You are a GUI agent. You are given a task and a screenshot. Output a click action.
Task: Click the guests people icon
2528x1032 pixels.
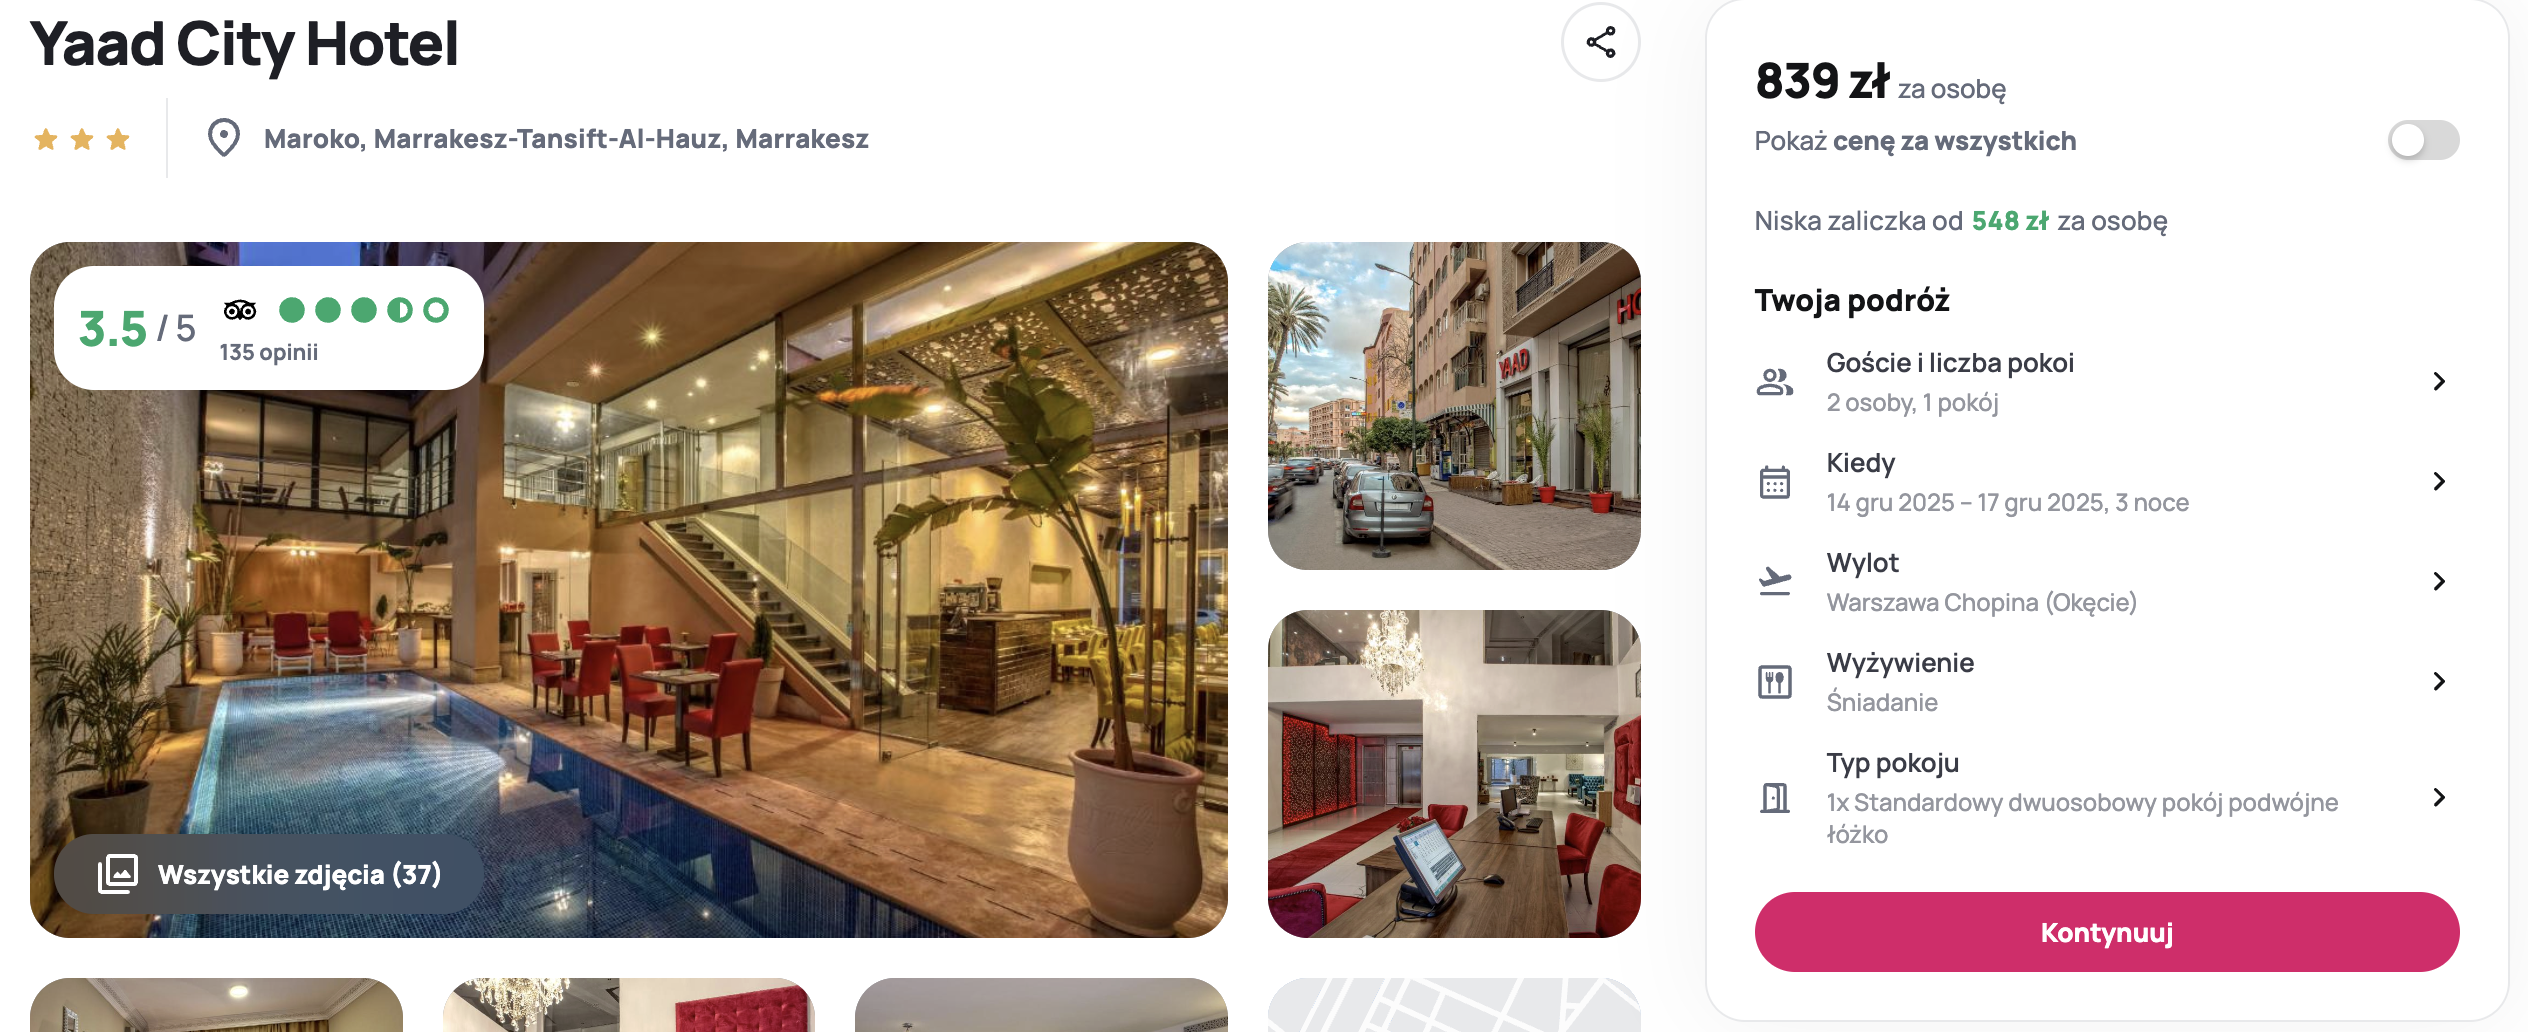pyautogui.click(x=1774, y=382)
